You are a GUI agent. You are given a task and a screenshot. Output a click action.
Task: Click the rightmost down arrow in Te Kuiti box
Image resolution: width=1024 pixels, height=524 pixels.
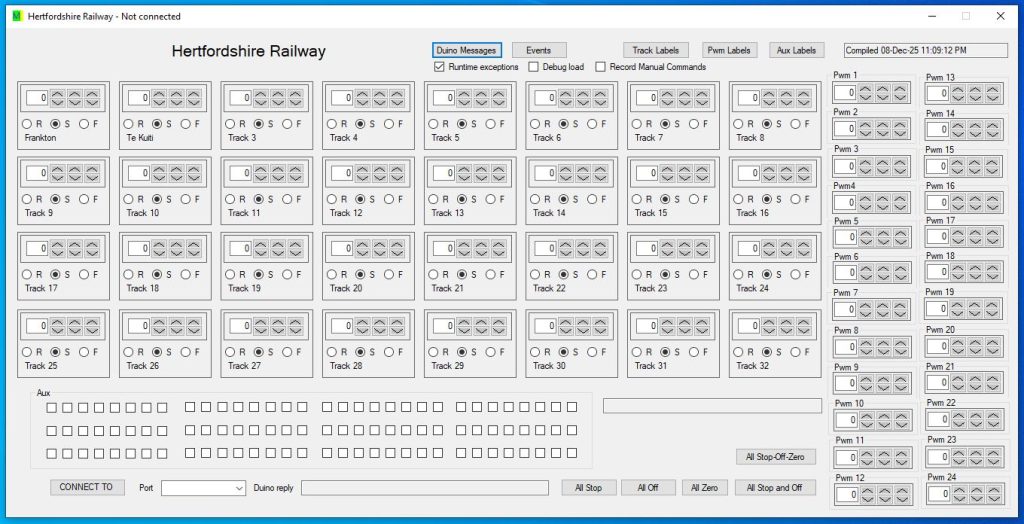pyautogui.click(x=194, y=102)
